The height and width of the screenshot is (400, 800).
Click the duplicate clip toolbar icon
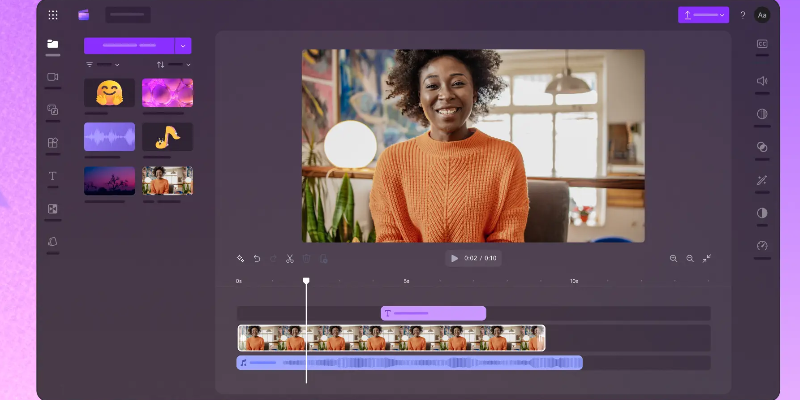click(323, 259)
